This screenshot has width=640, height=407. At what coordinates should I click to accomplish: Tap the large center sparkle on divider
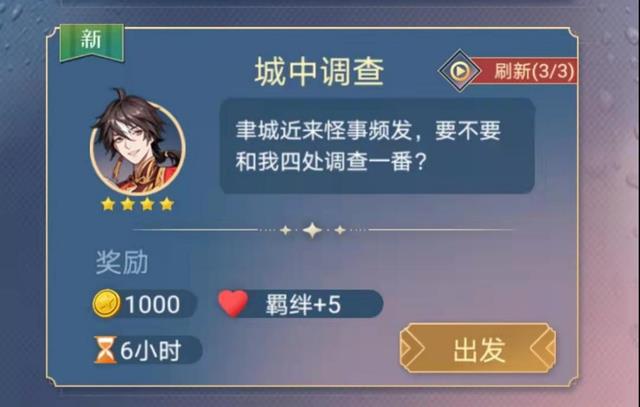(313, 230)
